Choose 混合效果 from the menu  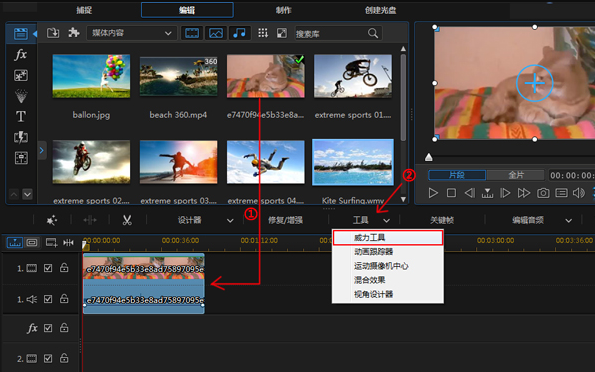pos(388,280)
